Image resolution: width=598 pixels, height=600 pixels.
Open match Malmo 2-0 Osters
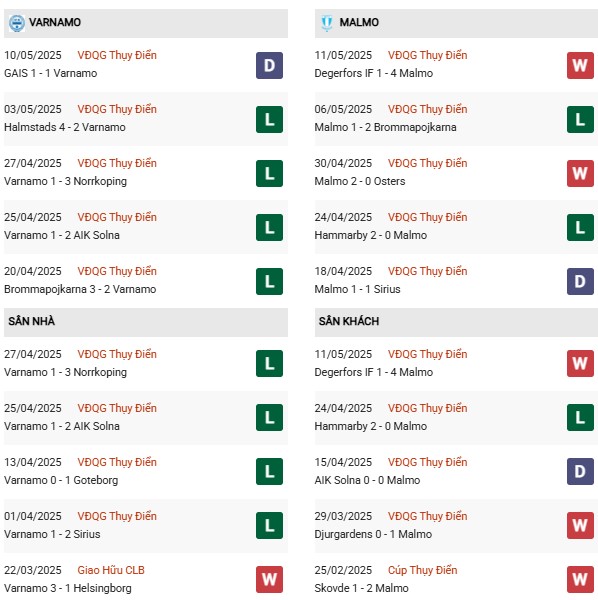[x=360, y=181]
